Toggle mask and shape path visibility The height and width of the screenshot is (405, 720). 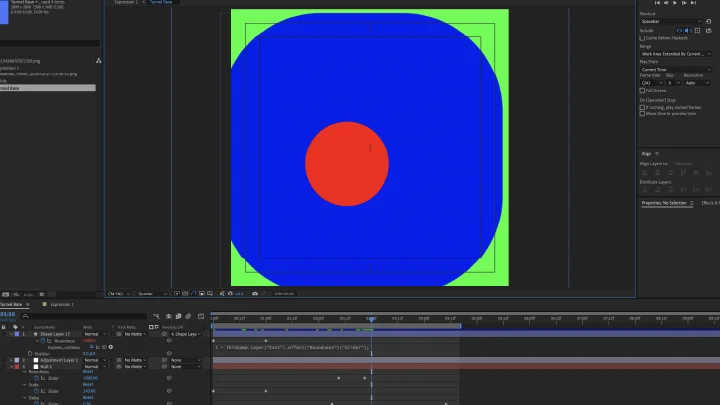pyautogui.click(x=193, y=294)
